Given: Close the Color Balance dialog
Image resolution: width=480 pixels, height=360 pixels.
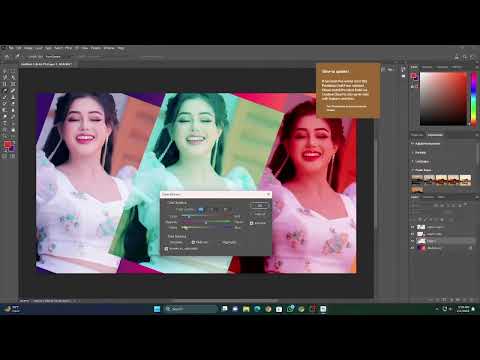Looking at the screenshot, I should (268, 194).
